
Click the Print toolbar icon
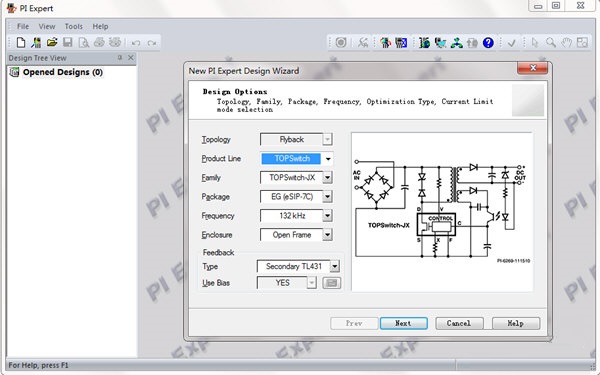[99, 42]
